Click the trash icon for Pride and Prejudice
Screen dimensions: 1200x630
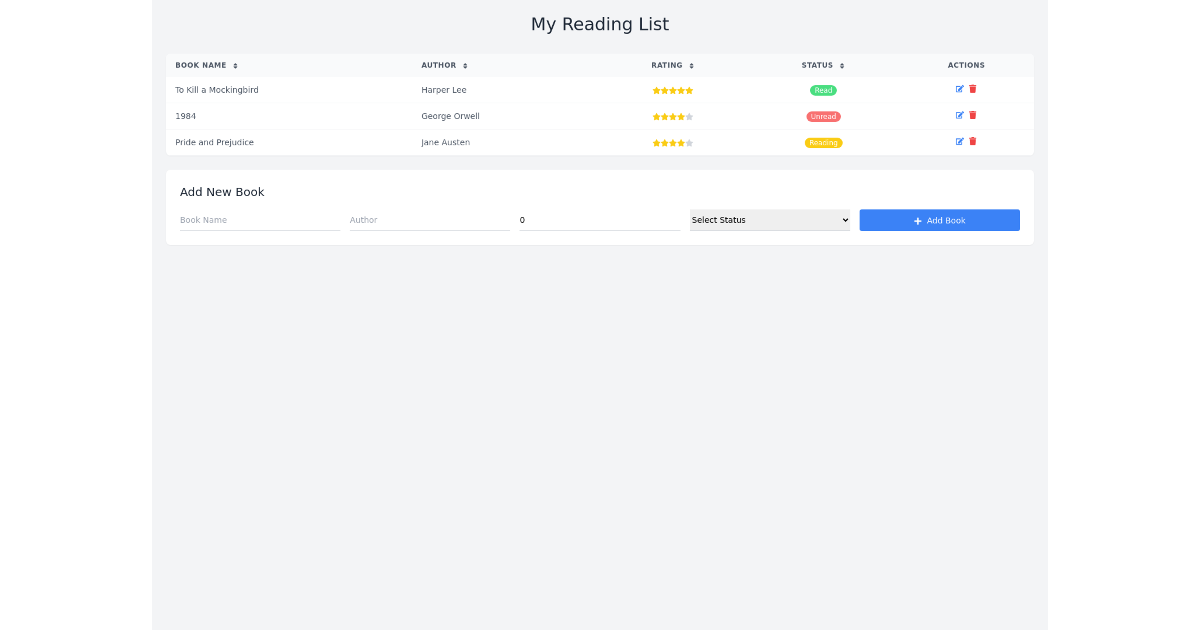tap(972, 142)
